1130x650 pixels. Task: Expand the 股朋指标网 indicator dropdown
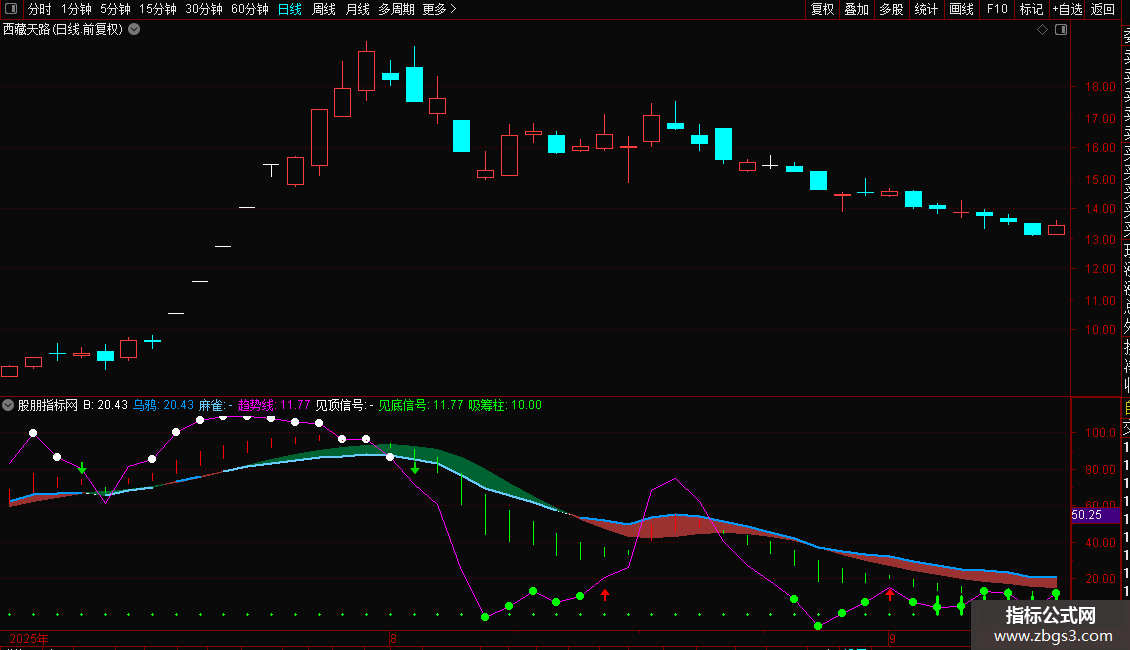[8, 405]
